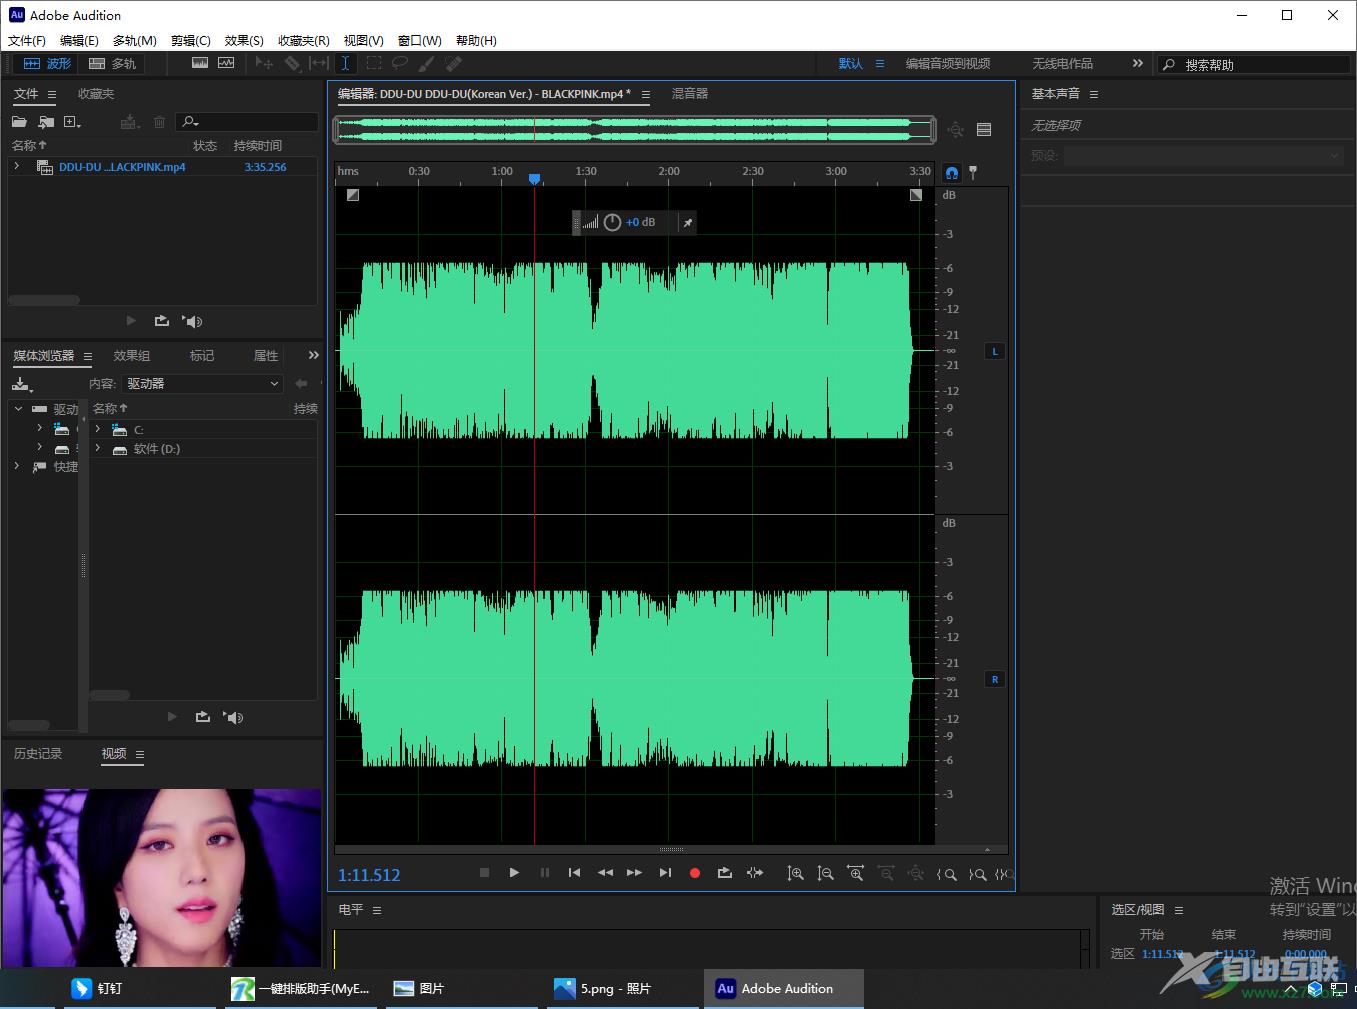Zoom in amplitude icon

click(x=795, y=873)
